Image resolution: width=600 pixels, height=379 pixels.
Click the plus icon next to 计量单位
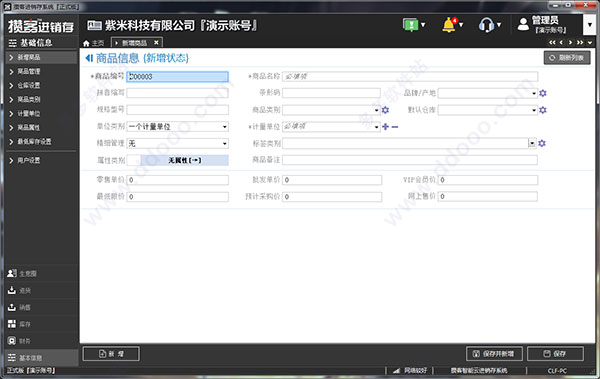point(385,127)
